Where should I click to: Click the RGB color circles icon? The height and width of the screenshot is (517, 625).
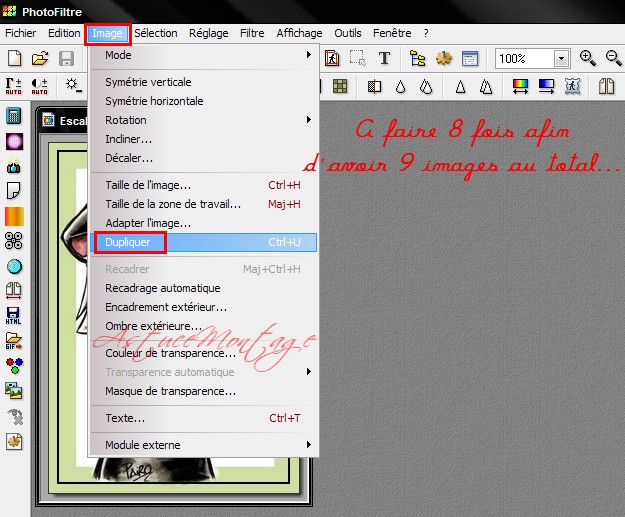(14, 366)
